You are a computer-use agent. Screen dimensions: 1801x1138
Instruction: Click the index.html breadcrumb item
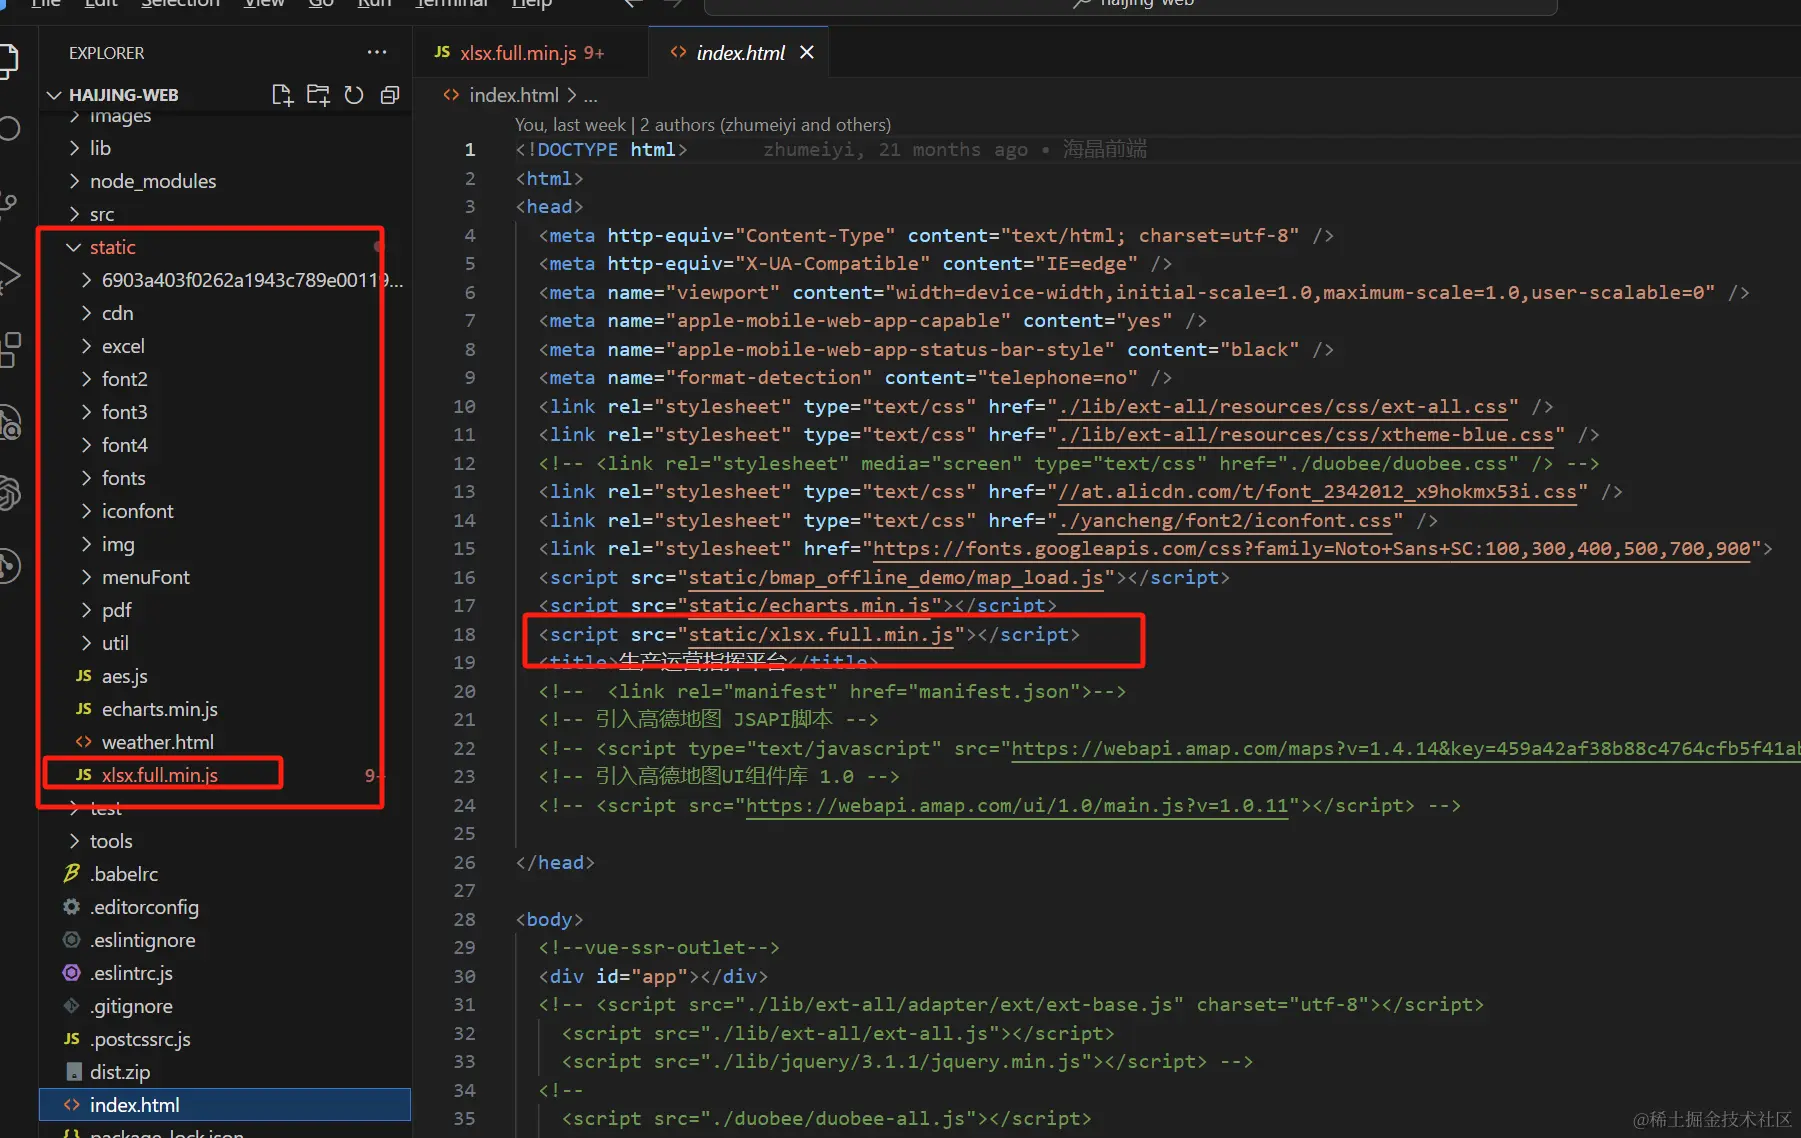514,95
